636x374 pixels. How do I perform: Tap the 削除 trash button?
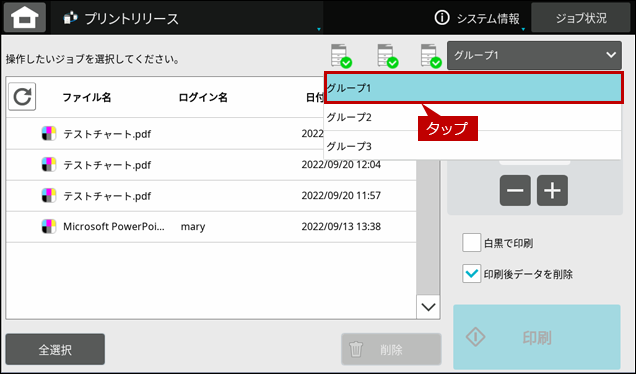(391, 349)
